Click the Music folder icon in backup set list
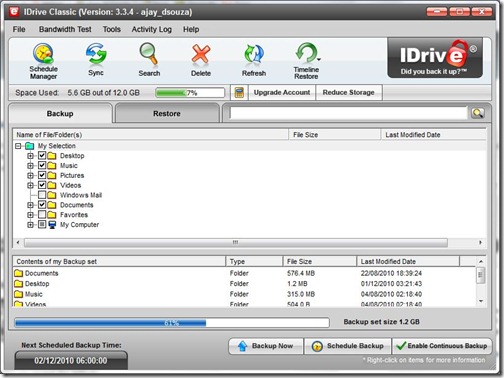The width and height of the screenshot is (504, 378). 19,294
